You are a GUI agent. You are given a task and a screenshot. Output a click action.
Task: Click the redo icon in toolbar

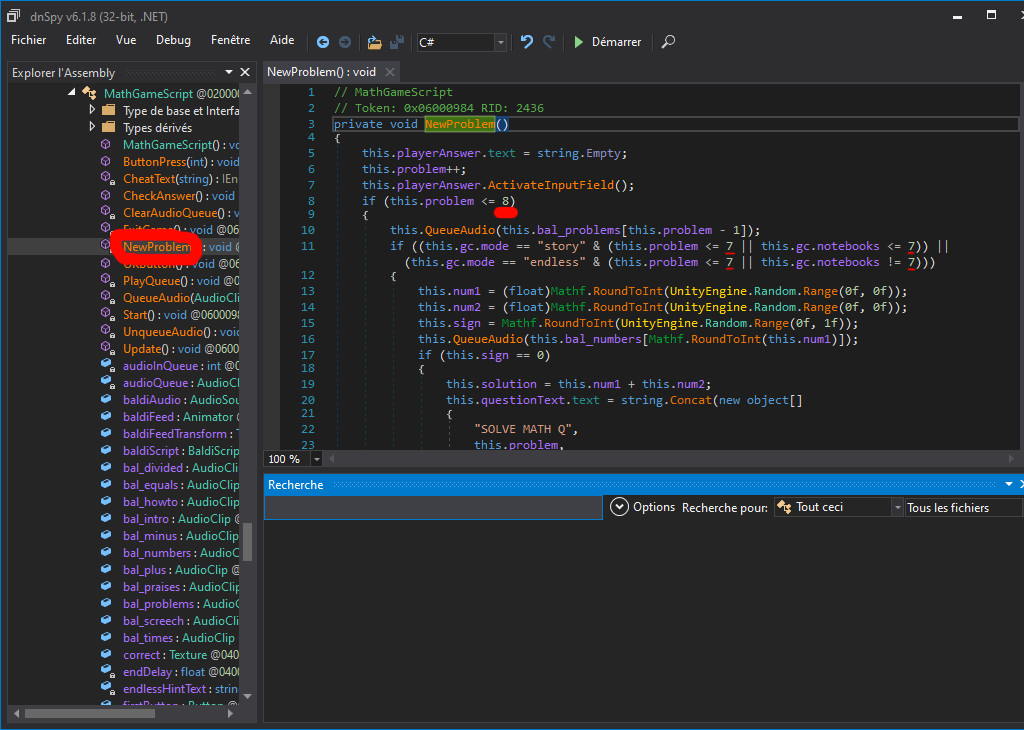tap(549, 42)
